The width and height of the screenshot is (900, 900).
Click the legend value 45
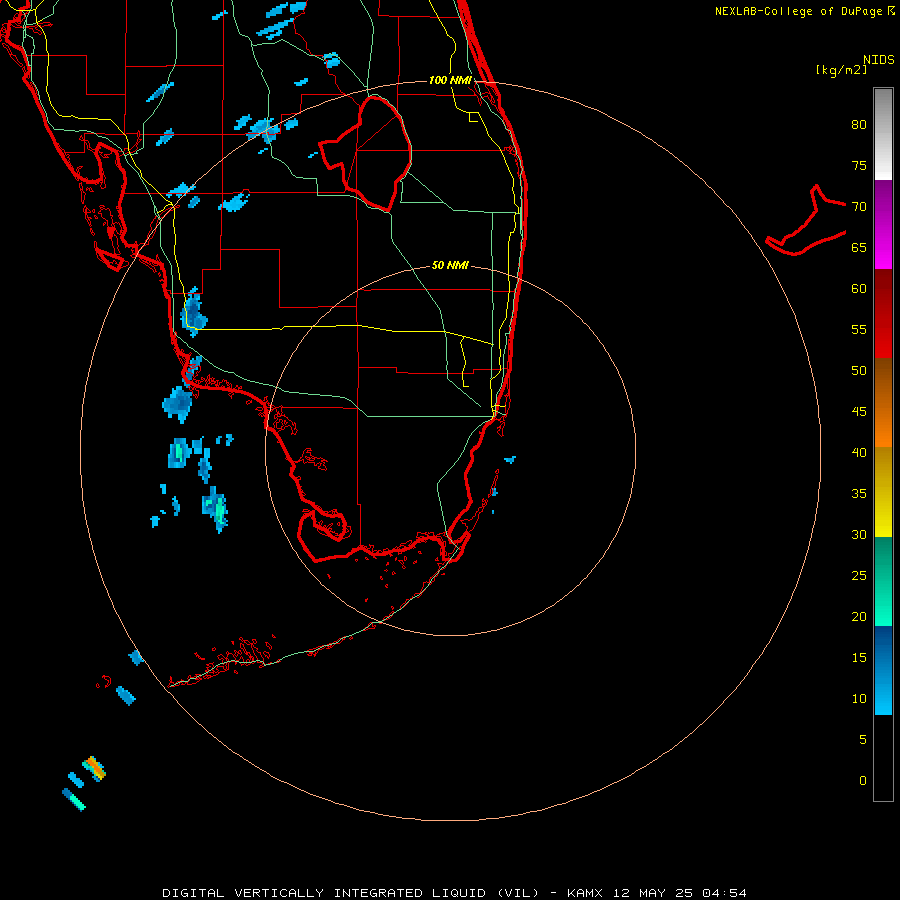(859, 412)
